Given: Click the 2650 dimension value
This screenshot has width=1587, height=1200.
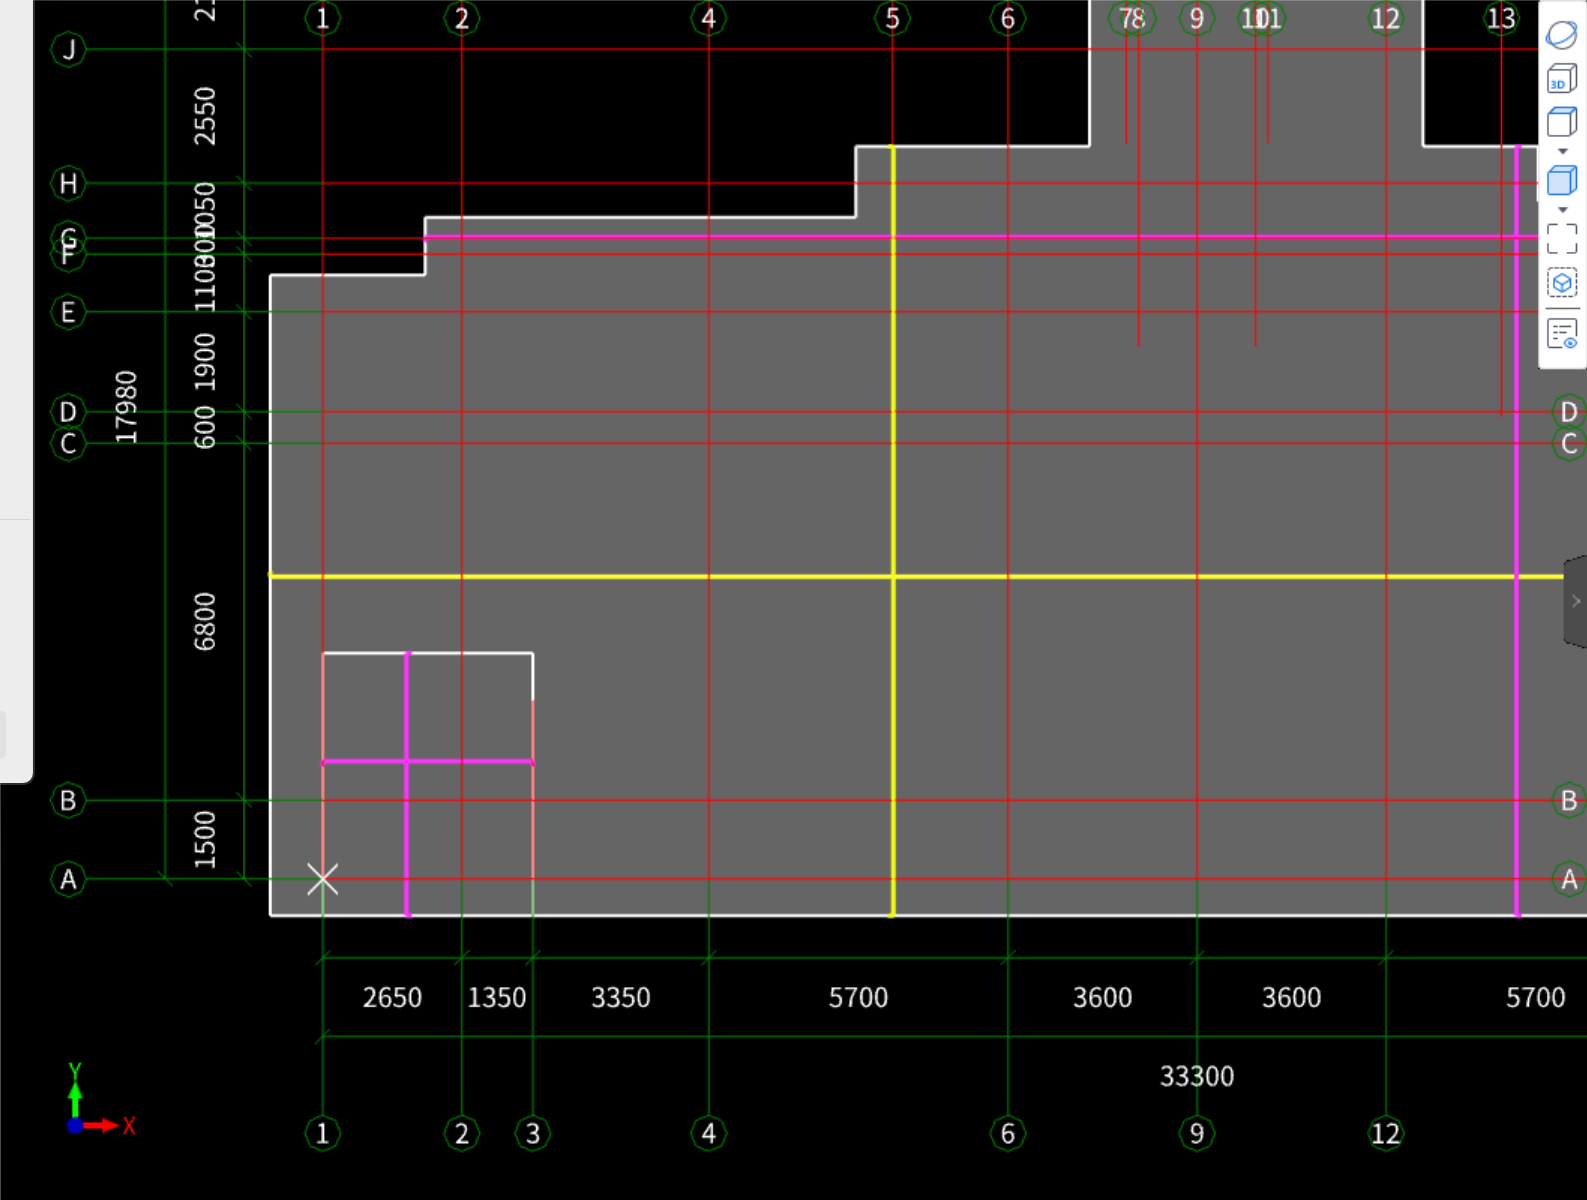Looking at the screenshot, I should pyautogui.click(x=392, y=997).
